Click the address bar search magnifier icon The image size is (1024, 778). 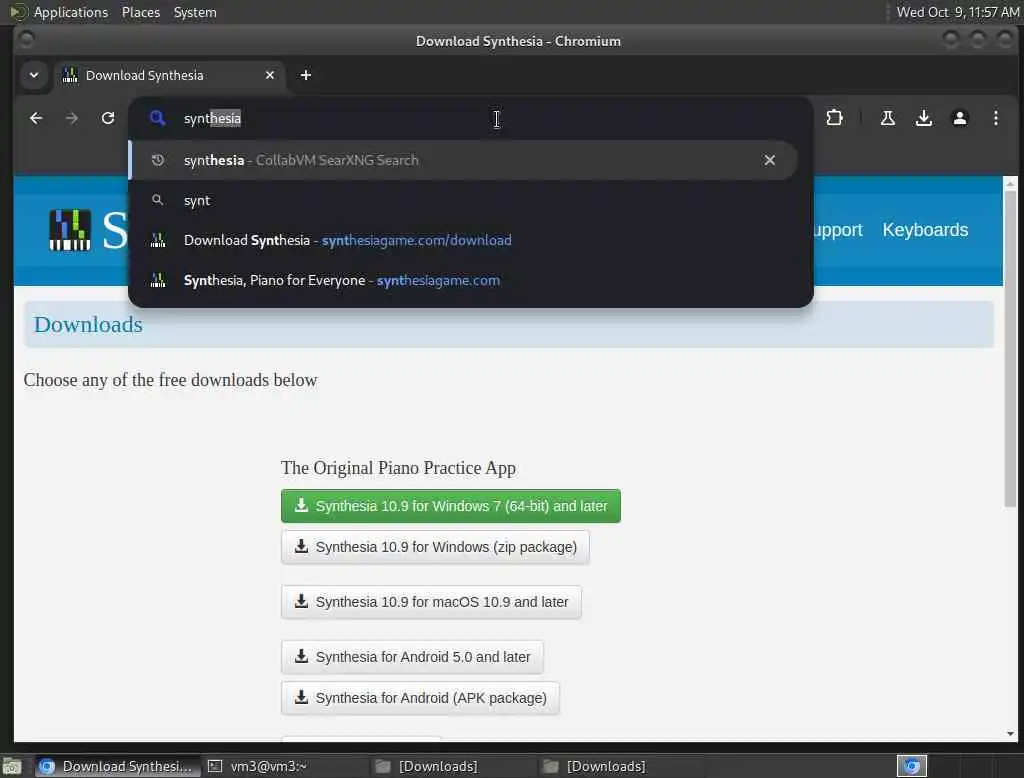[x=157, y=118]
